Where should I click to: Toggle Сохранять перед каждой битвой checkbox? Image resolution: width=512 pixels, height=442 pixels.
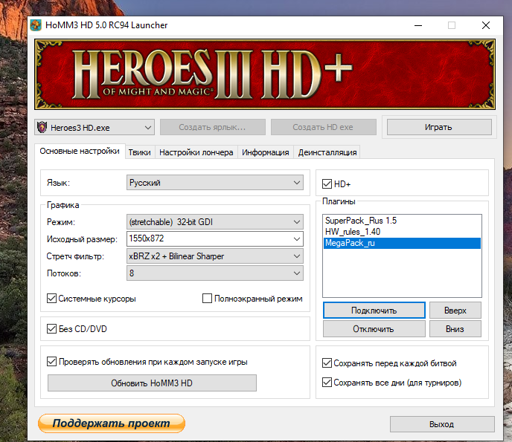pos(327,363)
